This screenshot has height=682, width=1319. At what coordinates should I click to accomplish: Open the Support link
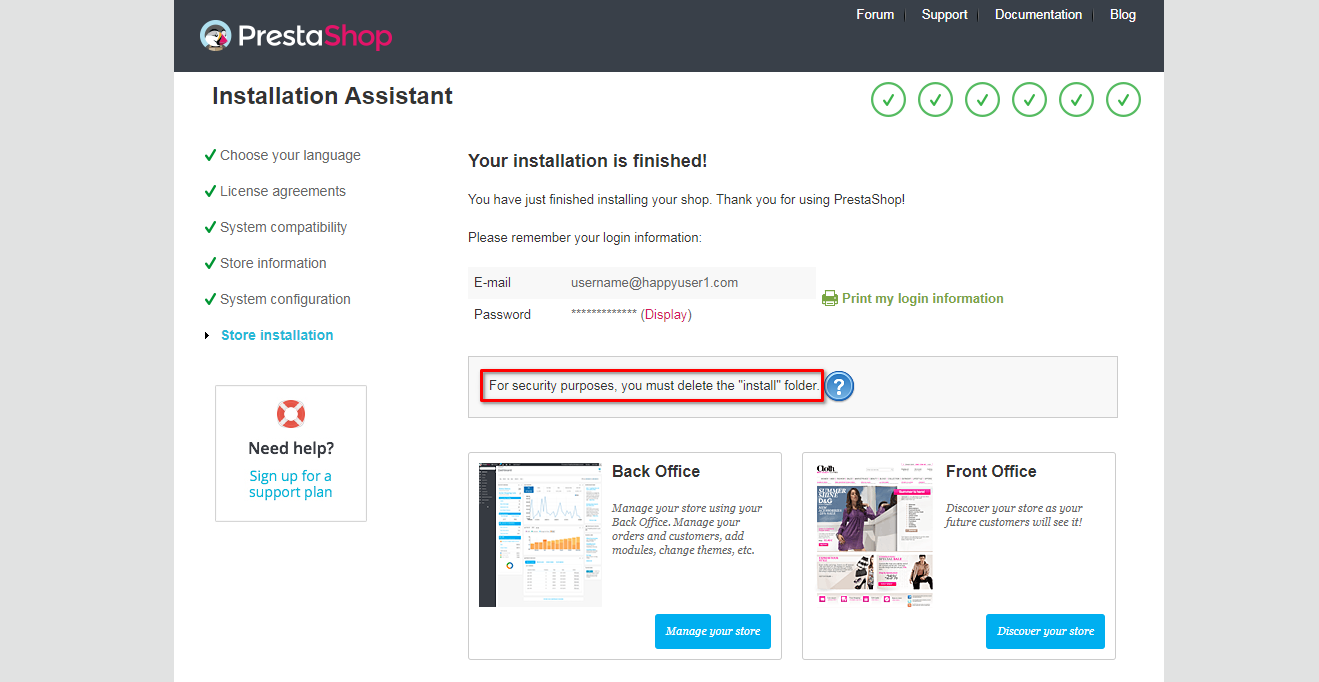(x=944, y=14)
